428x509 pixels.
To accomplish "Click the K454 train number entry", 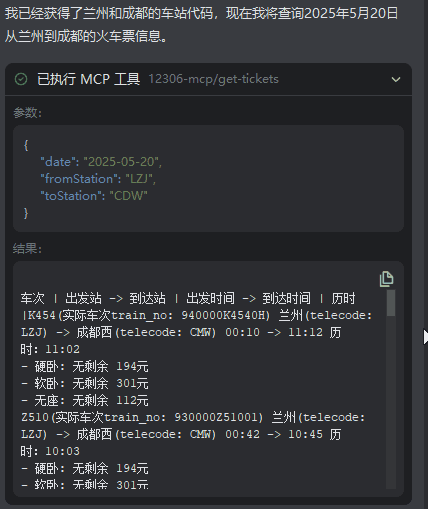I will point(42,315).
